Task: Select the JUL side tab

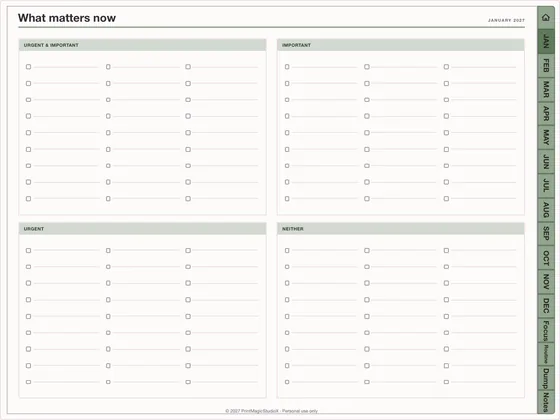Action: 546,185
